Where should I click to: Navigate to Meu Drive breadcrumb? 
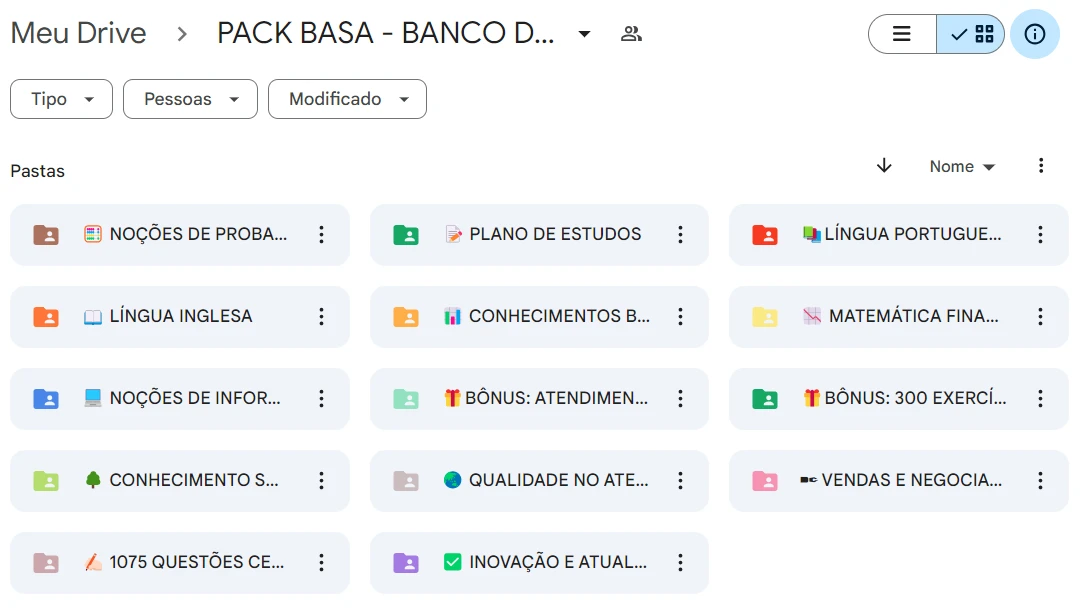click(x=78, y=33)
